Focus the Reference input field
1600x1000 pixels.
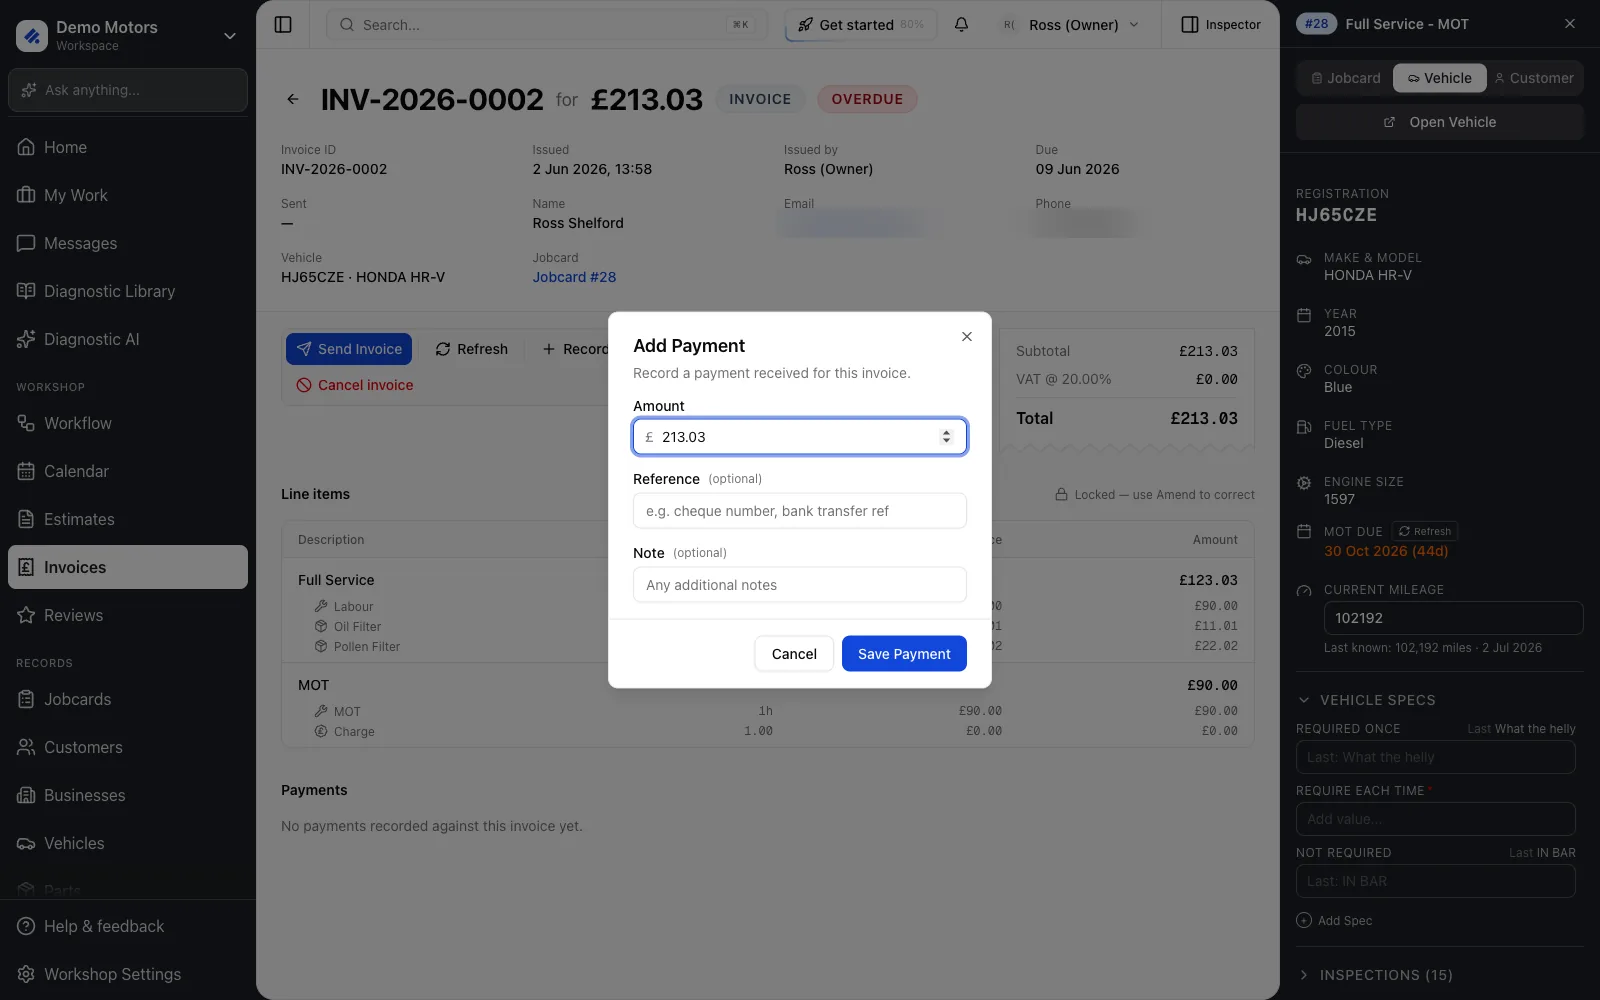coord(800,511)
